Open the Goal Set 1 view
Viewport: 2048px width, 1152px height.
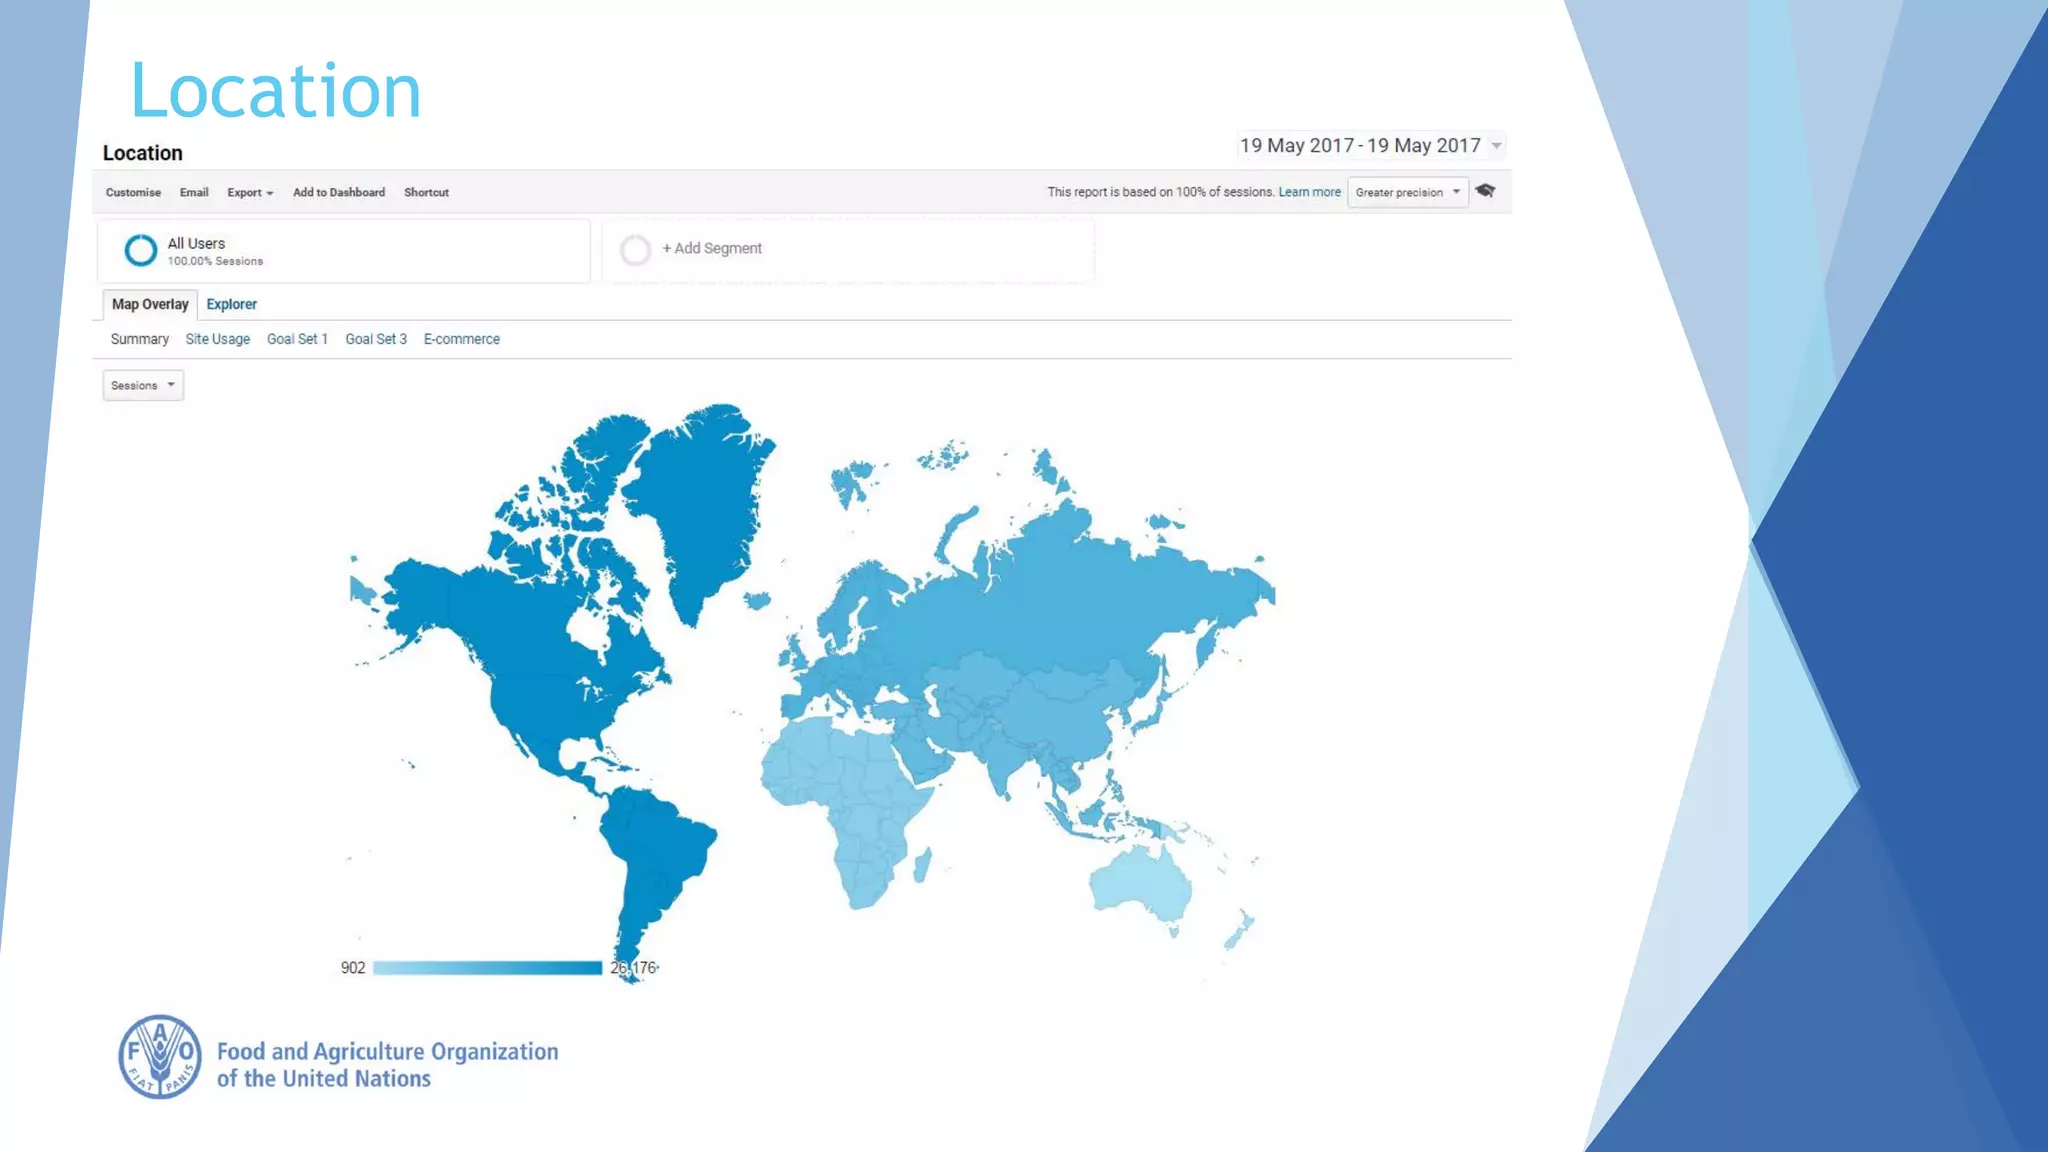(x=297, y=339)
